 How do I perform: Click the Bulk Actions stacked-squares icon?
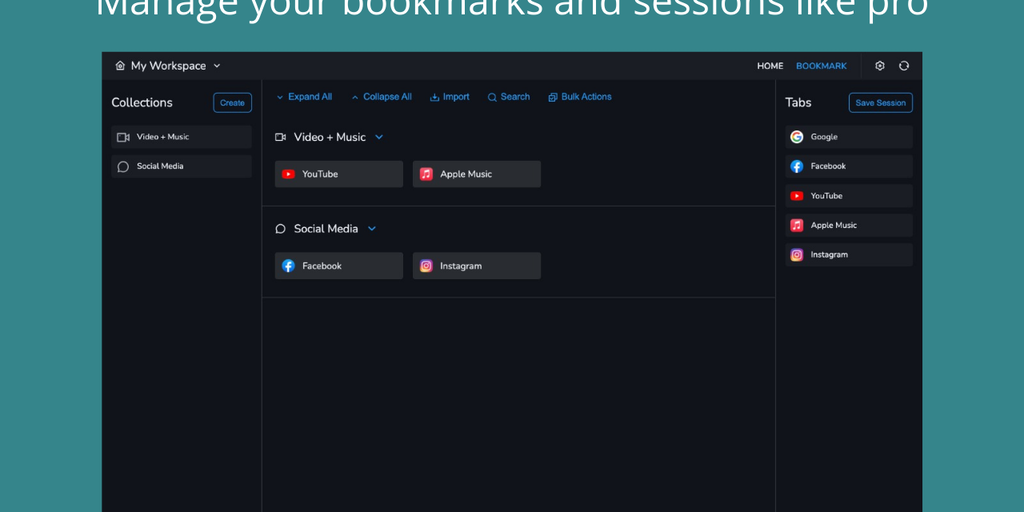click(553, 97)
